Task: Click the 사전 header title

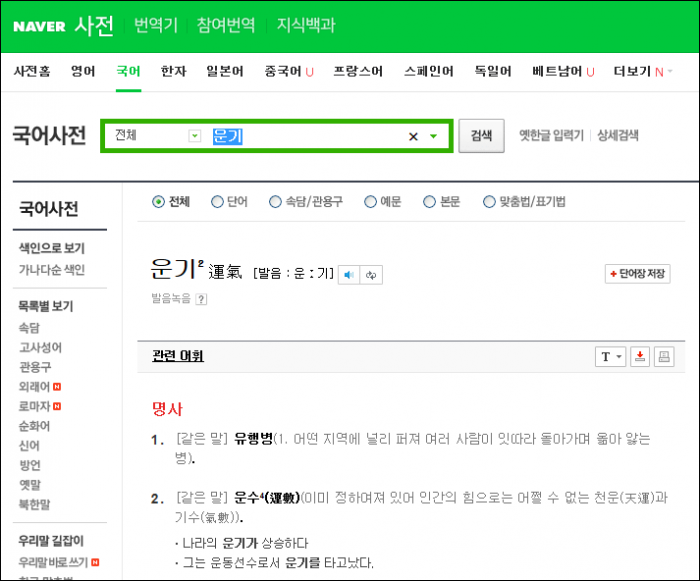Action: (x=94, y=26)
